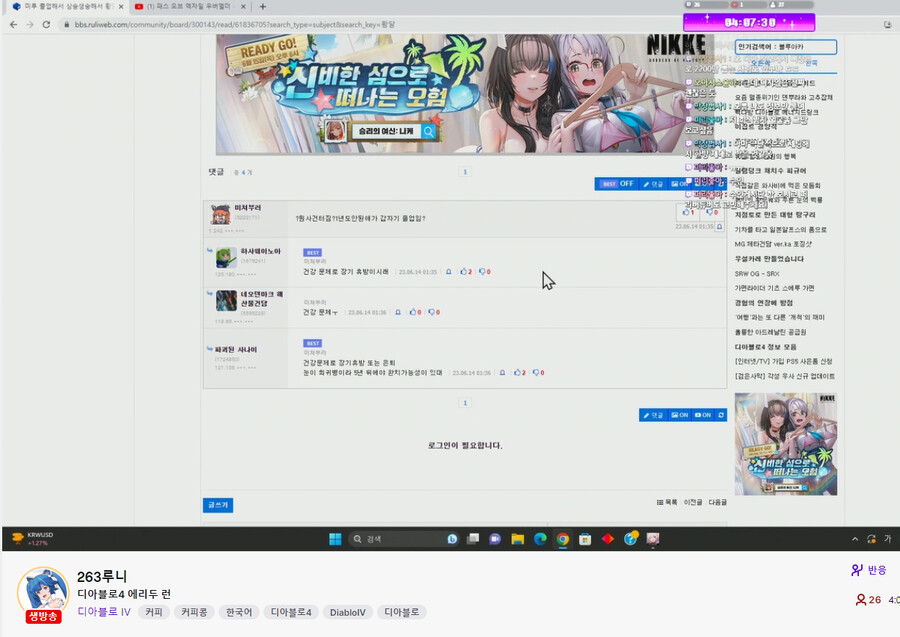Click the blue 글쓰기 write-post button
Image resolution: width=900 pixels, height=637 pixels.
218,505
